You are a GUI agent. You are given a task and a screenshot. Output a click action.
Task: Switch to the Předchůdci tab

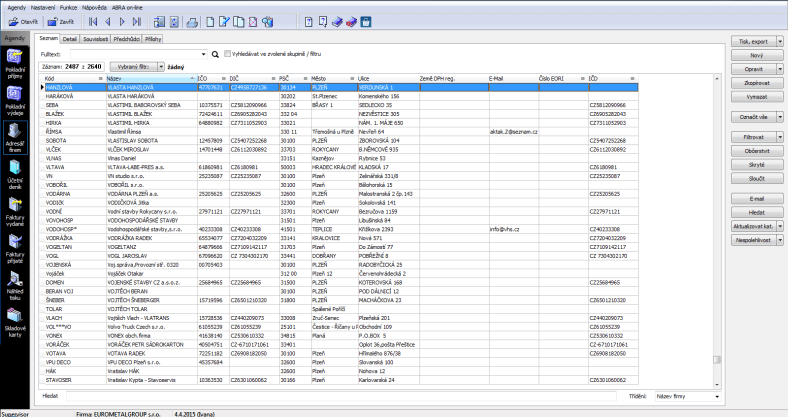126,39
